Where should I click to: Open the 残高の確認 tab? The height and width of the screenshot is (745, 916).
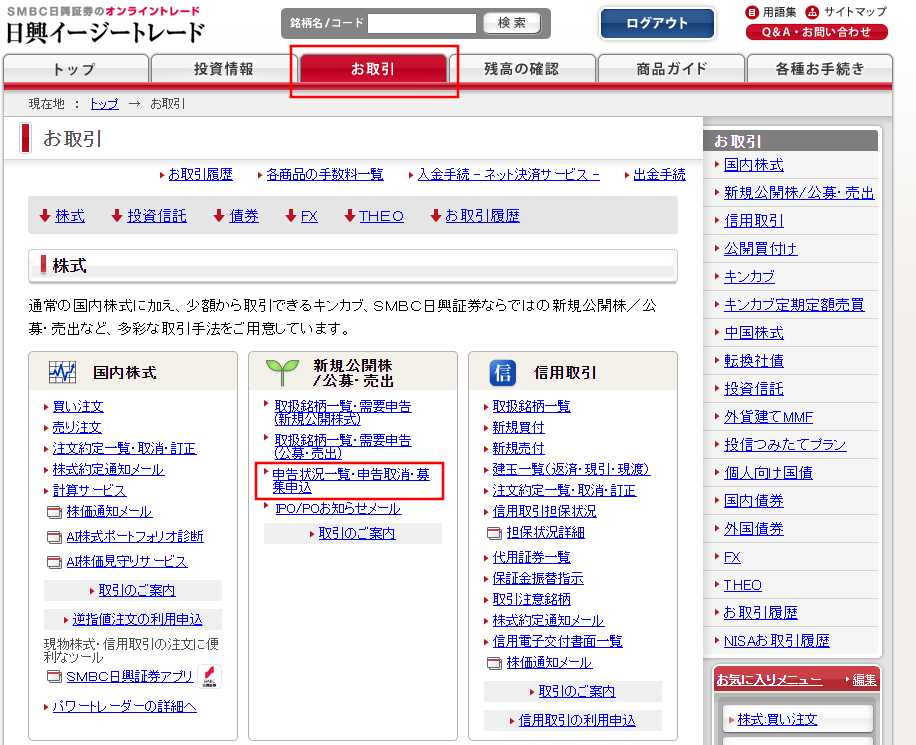[521, 69]
